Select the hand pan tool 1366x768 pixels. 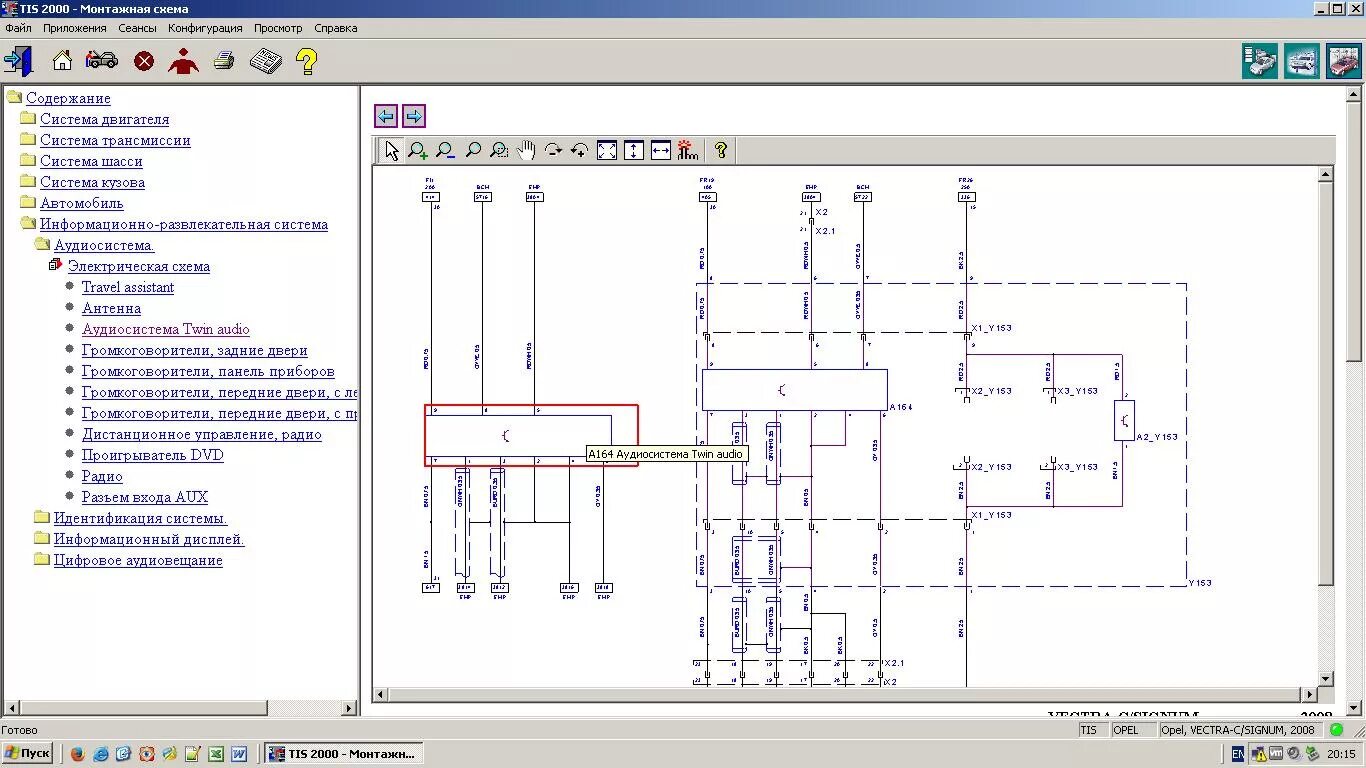point(526,150)
